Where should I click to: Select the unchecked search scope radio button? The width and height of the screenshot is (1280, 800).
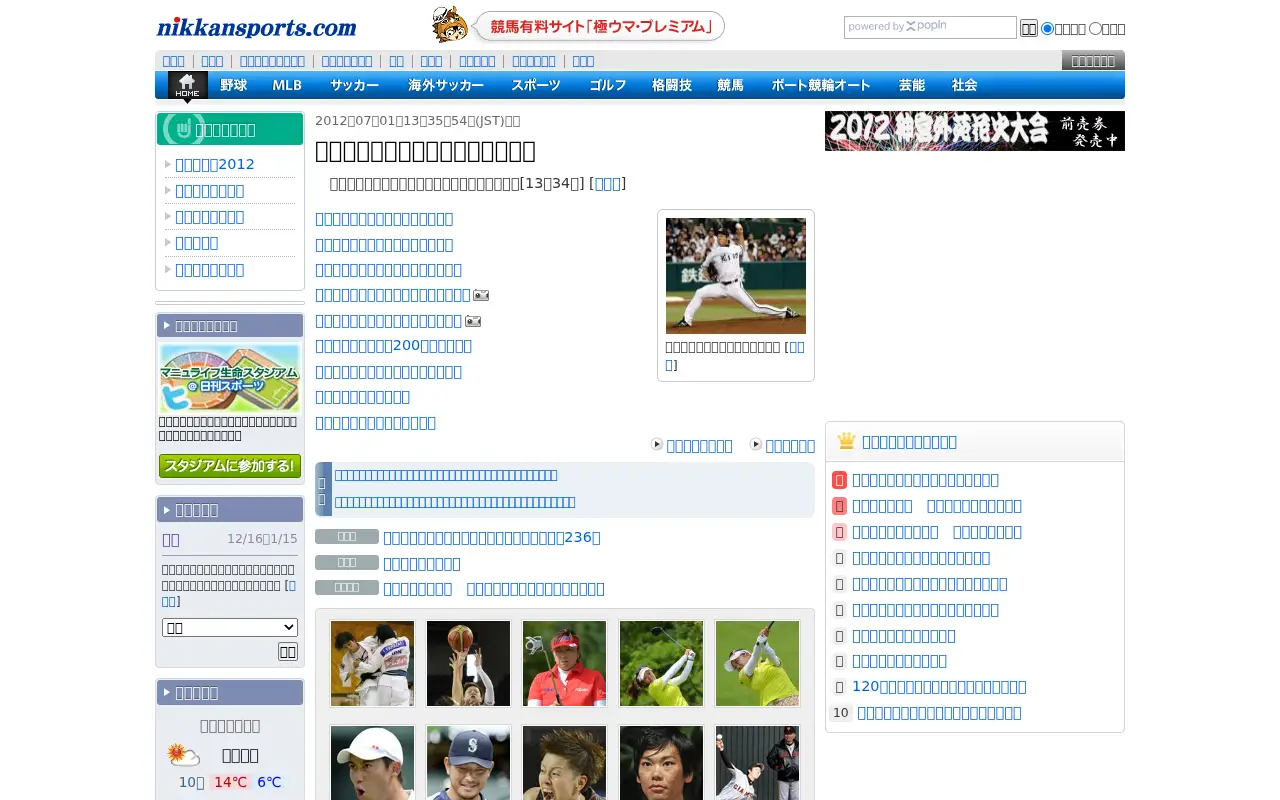(1095, 28)
